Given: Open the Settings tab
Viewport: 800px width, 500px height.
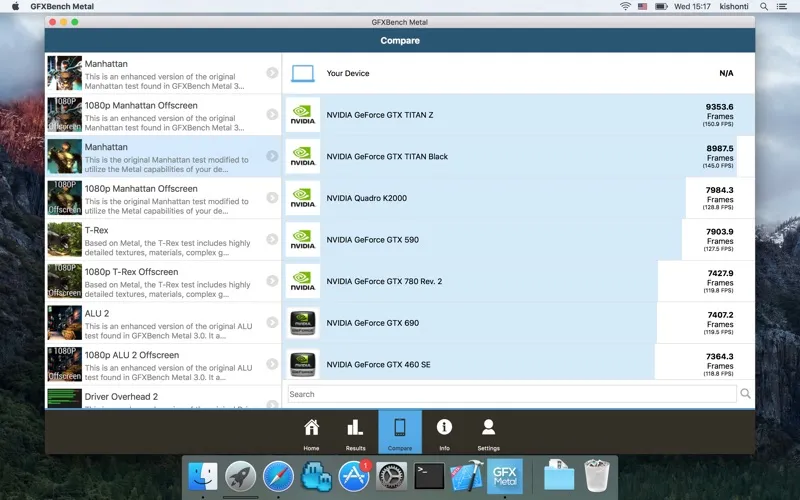Looking at the screenshot, I should click(x=488, y=432).
